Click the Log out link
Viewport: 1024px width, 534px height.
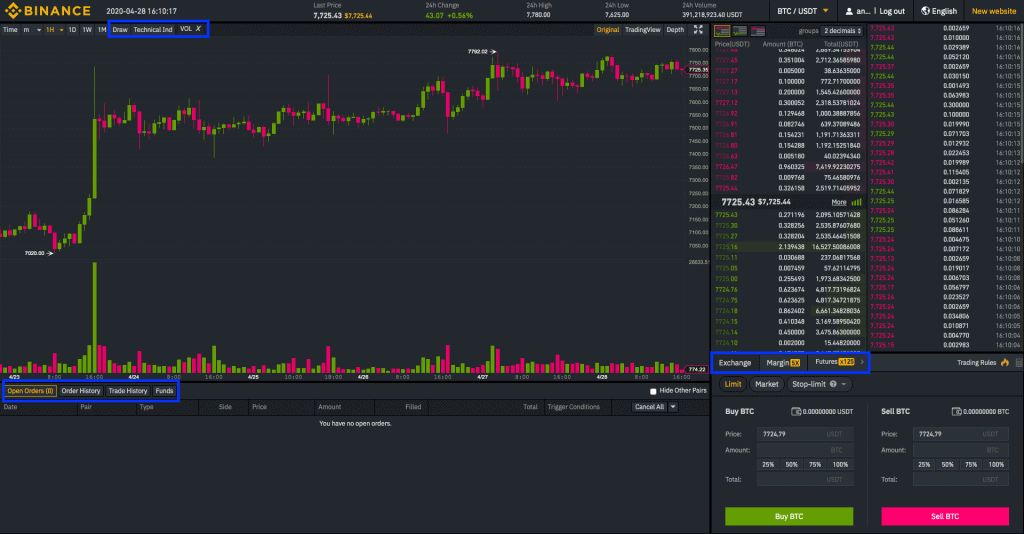(892, 11)
